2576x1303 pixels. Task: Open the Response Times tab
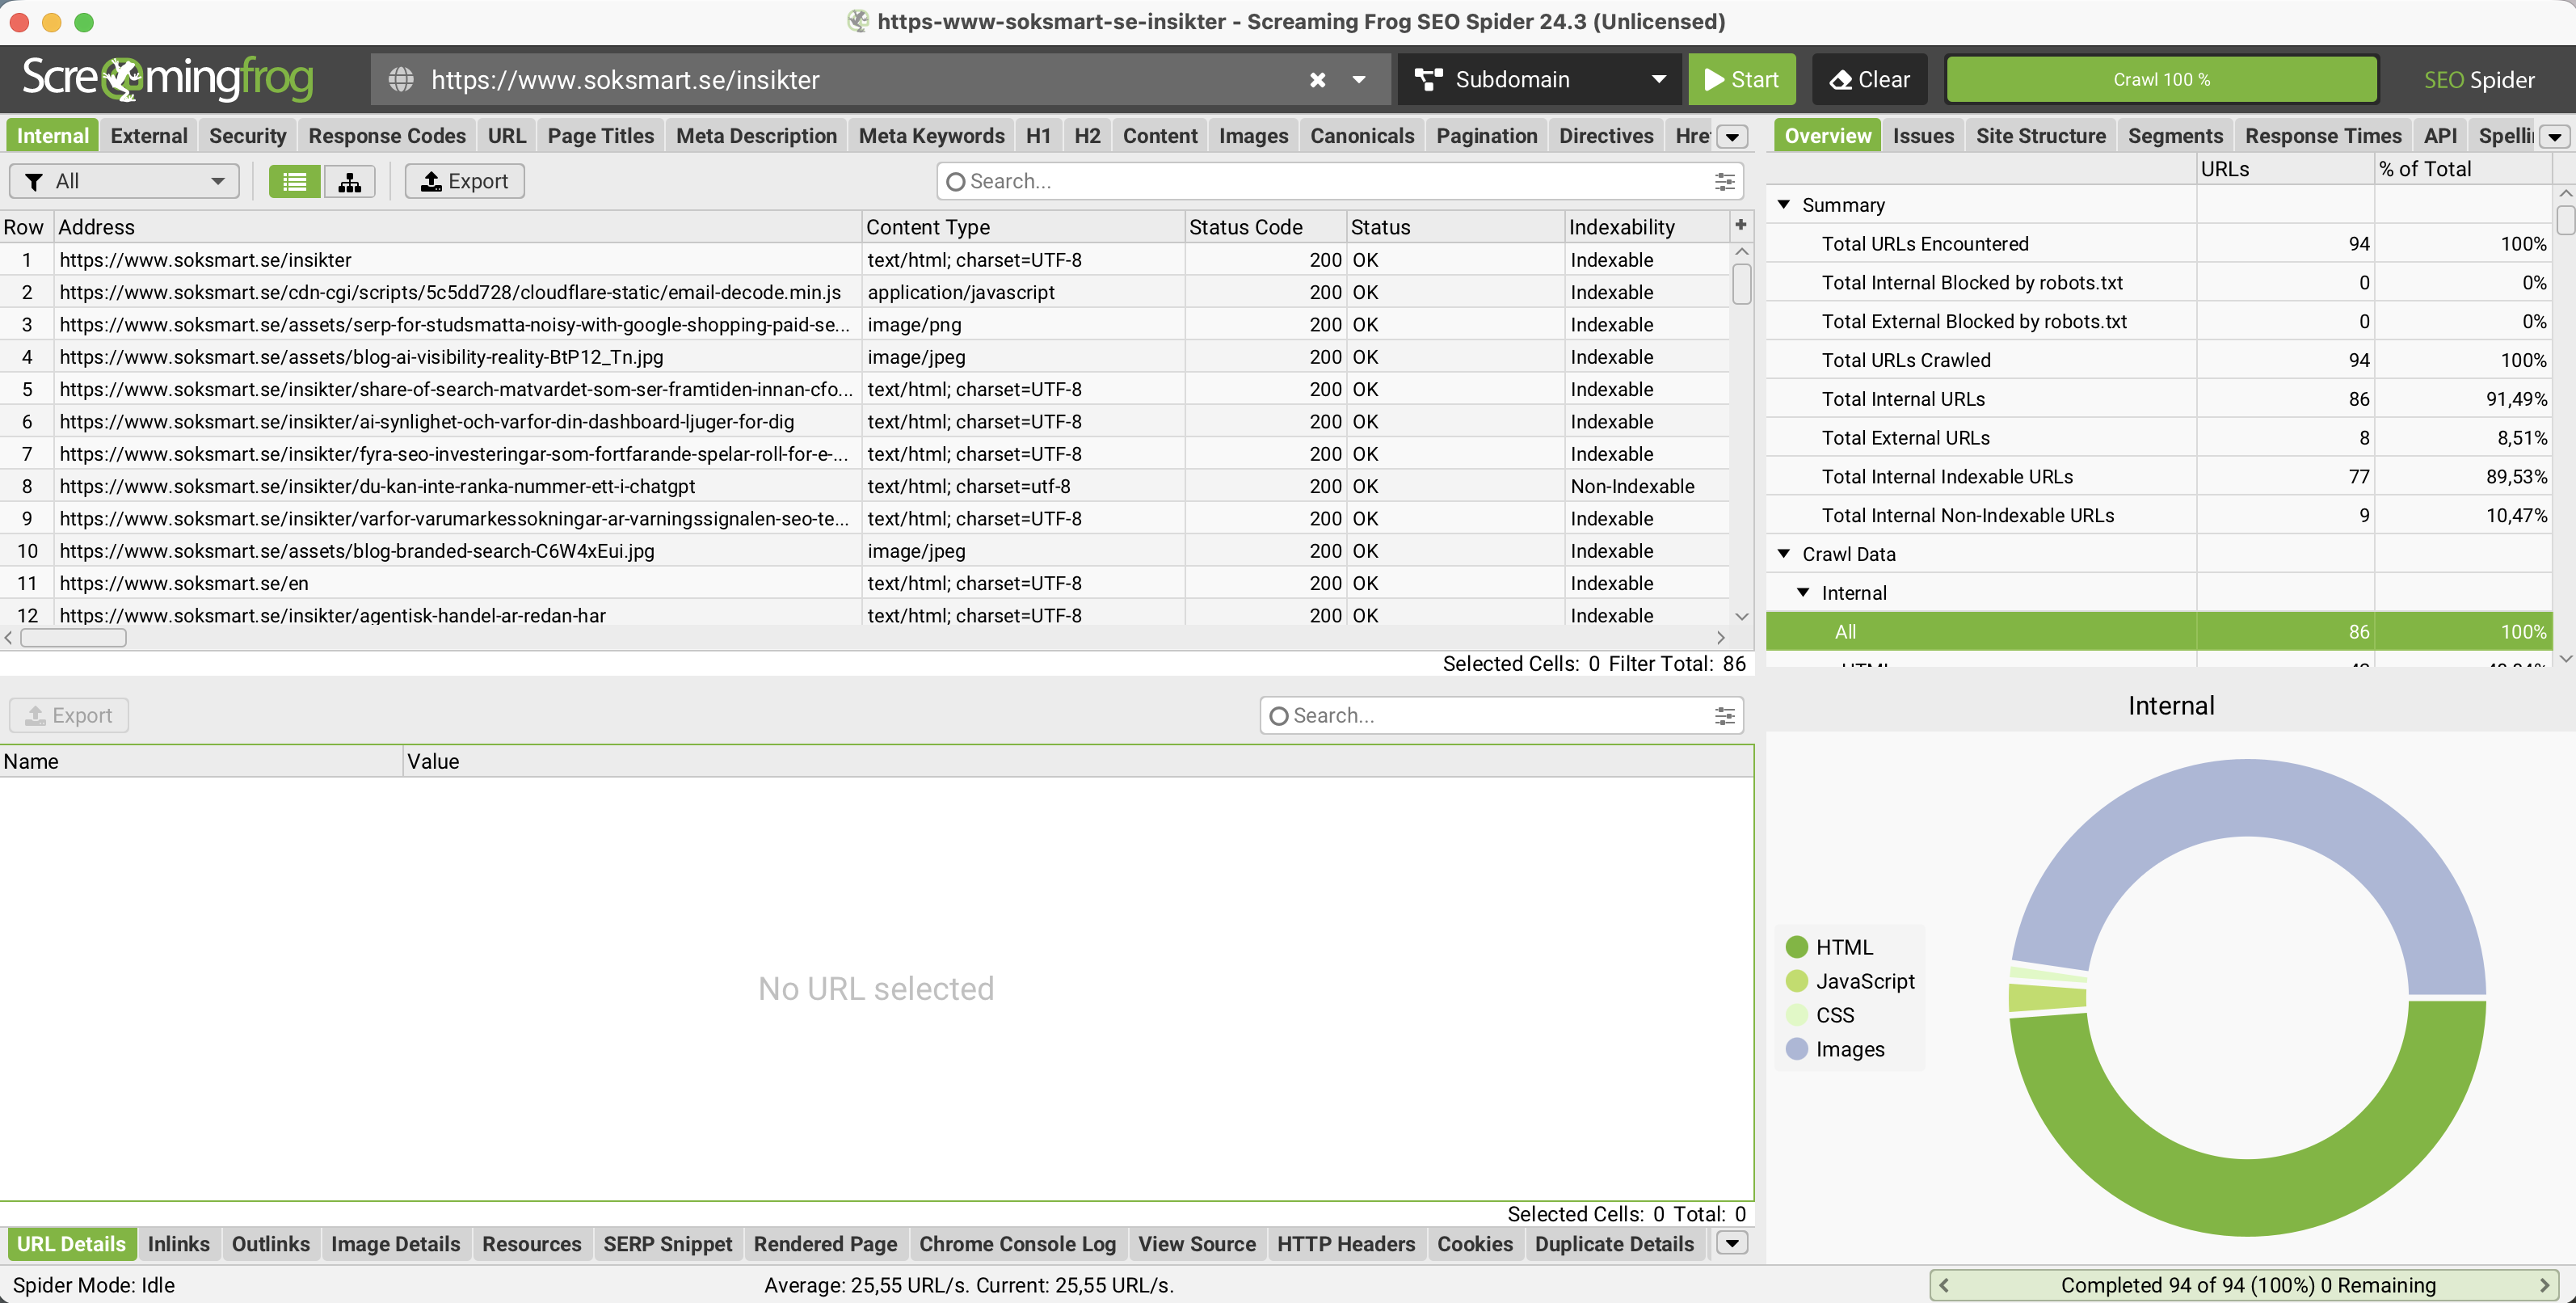pos(2323,136)
